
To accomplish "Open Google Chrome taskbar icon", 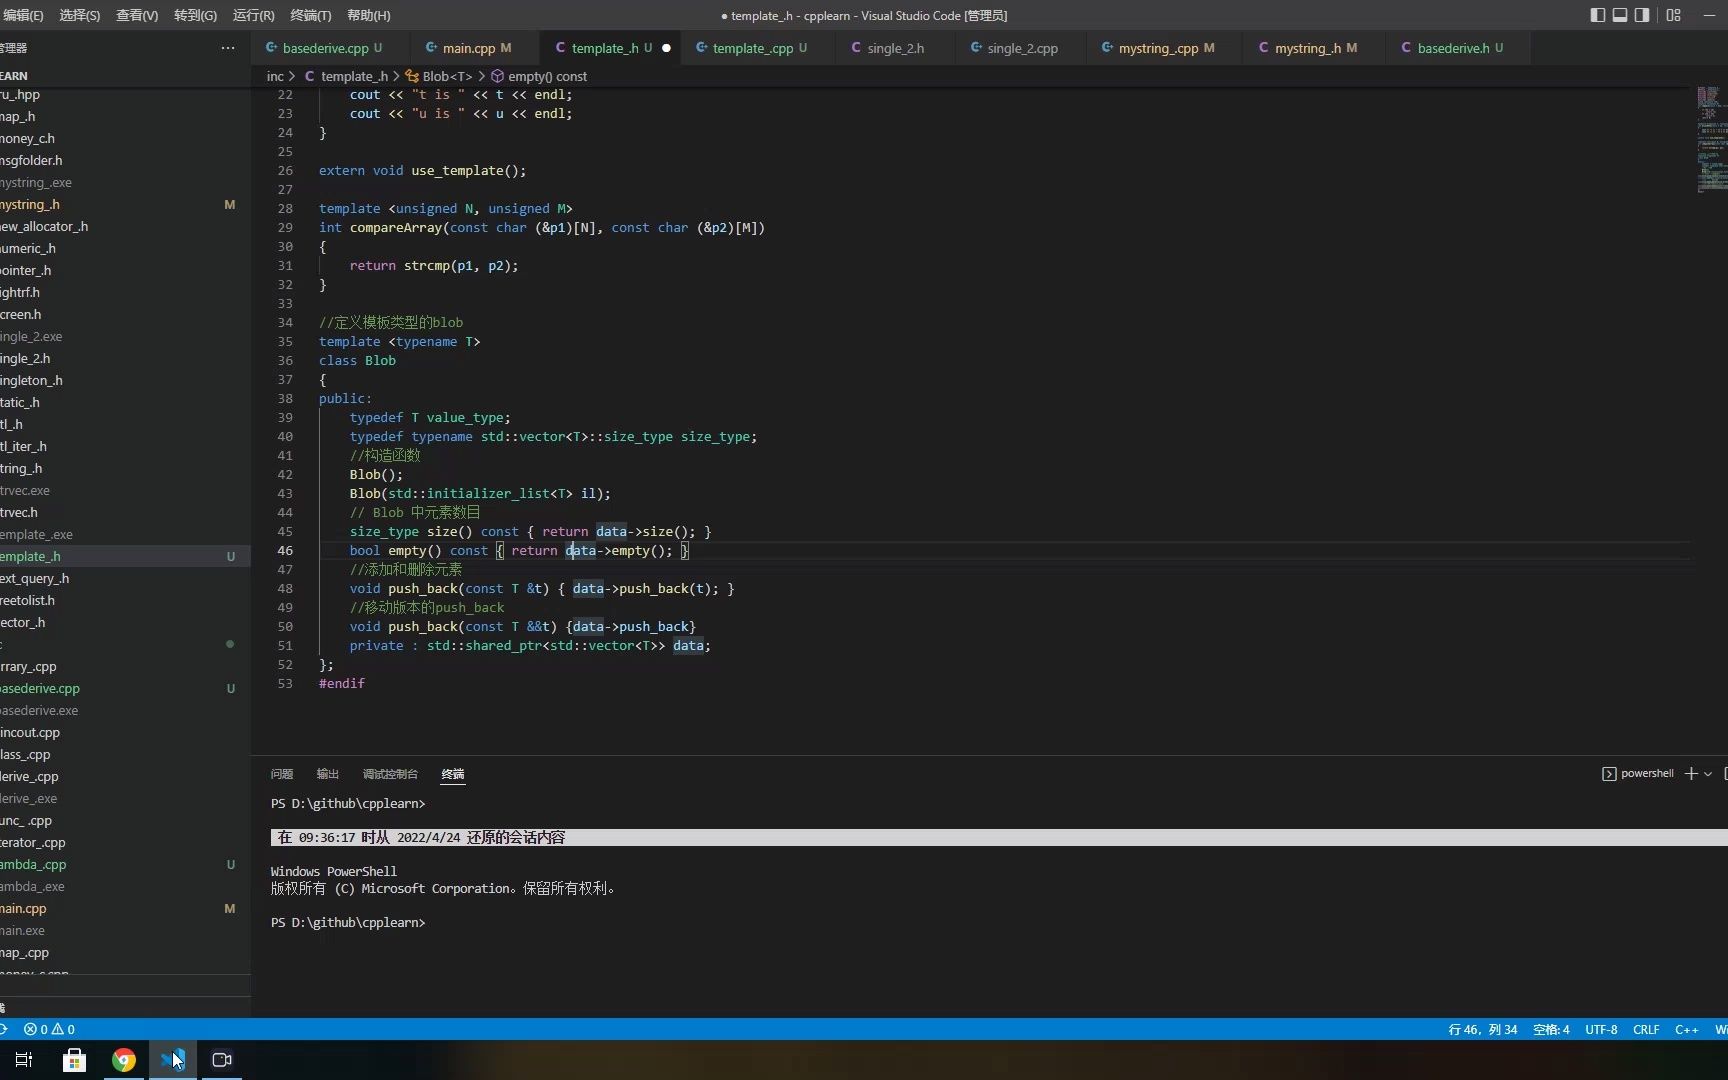I will 124,1060.
